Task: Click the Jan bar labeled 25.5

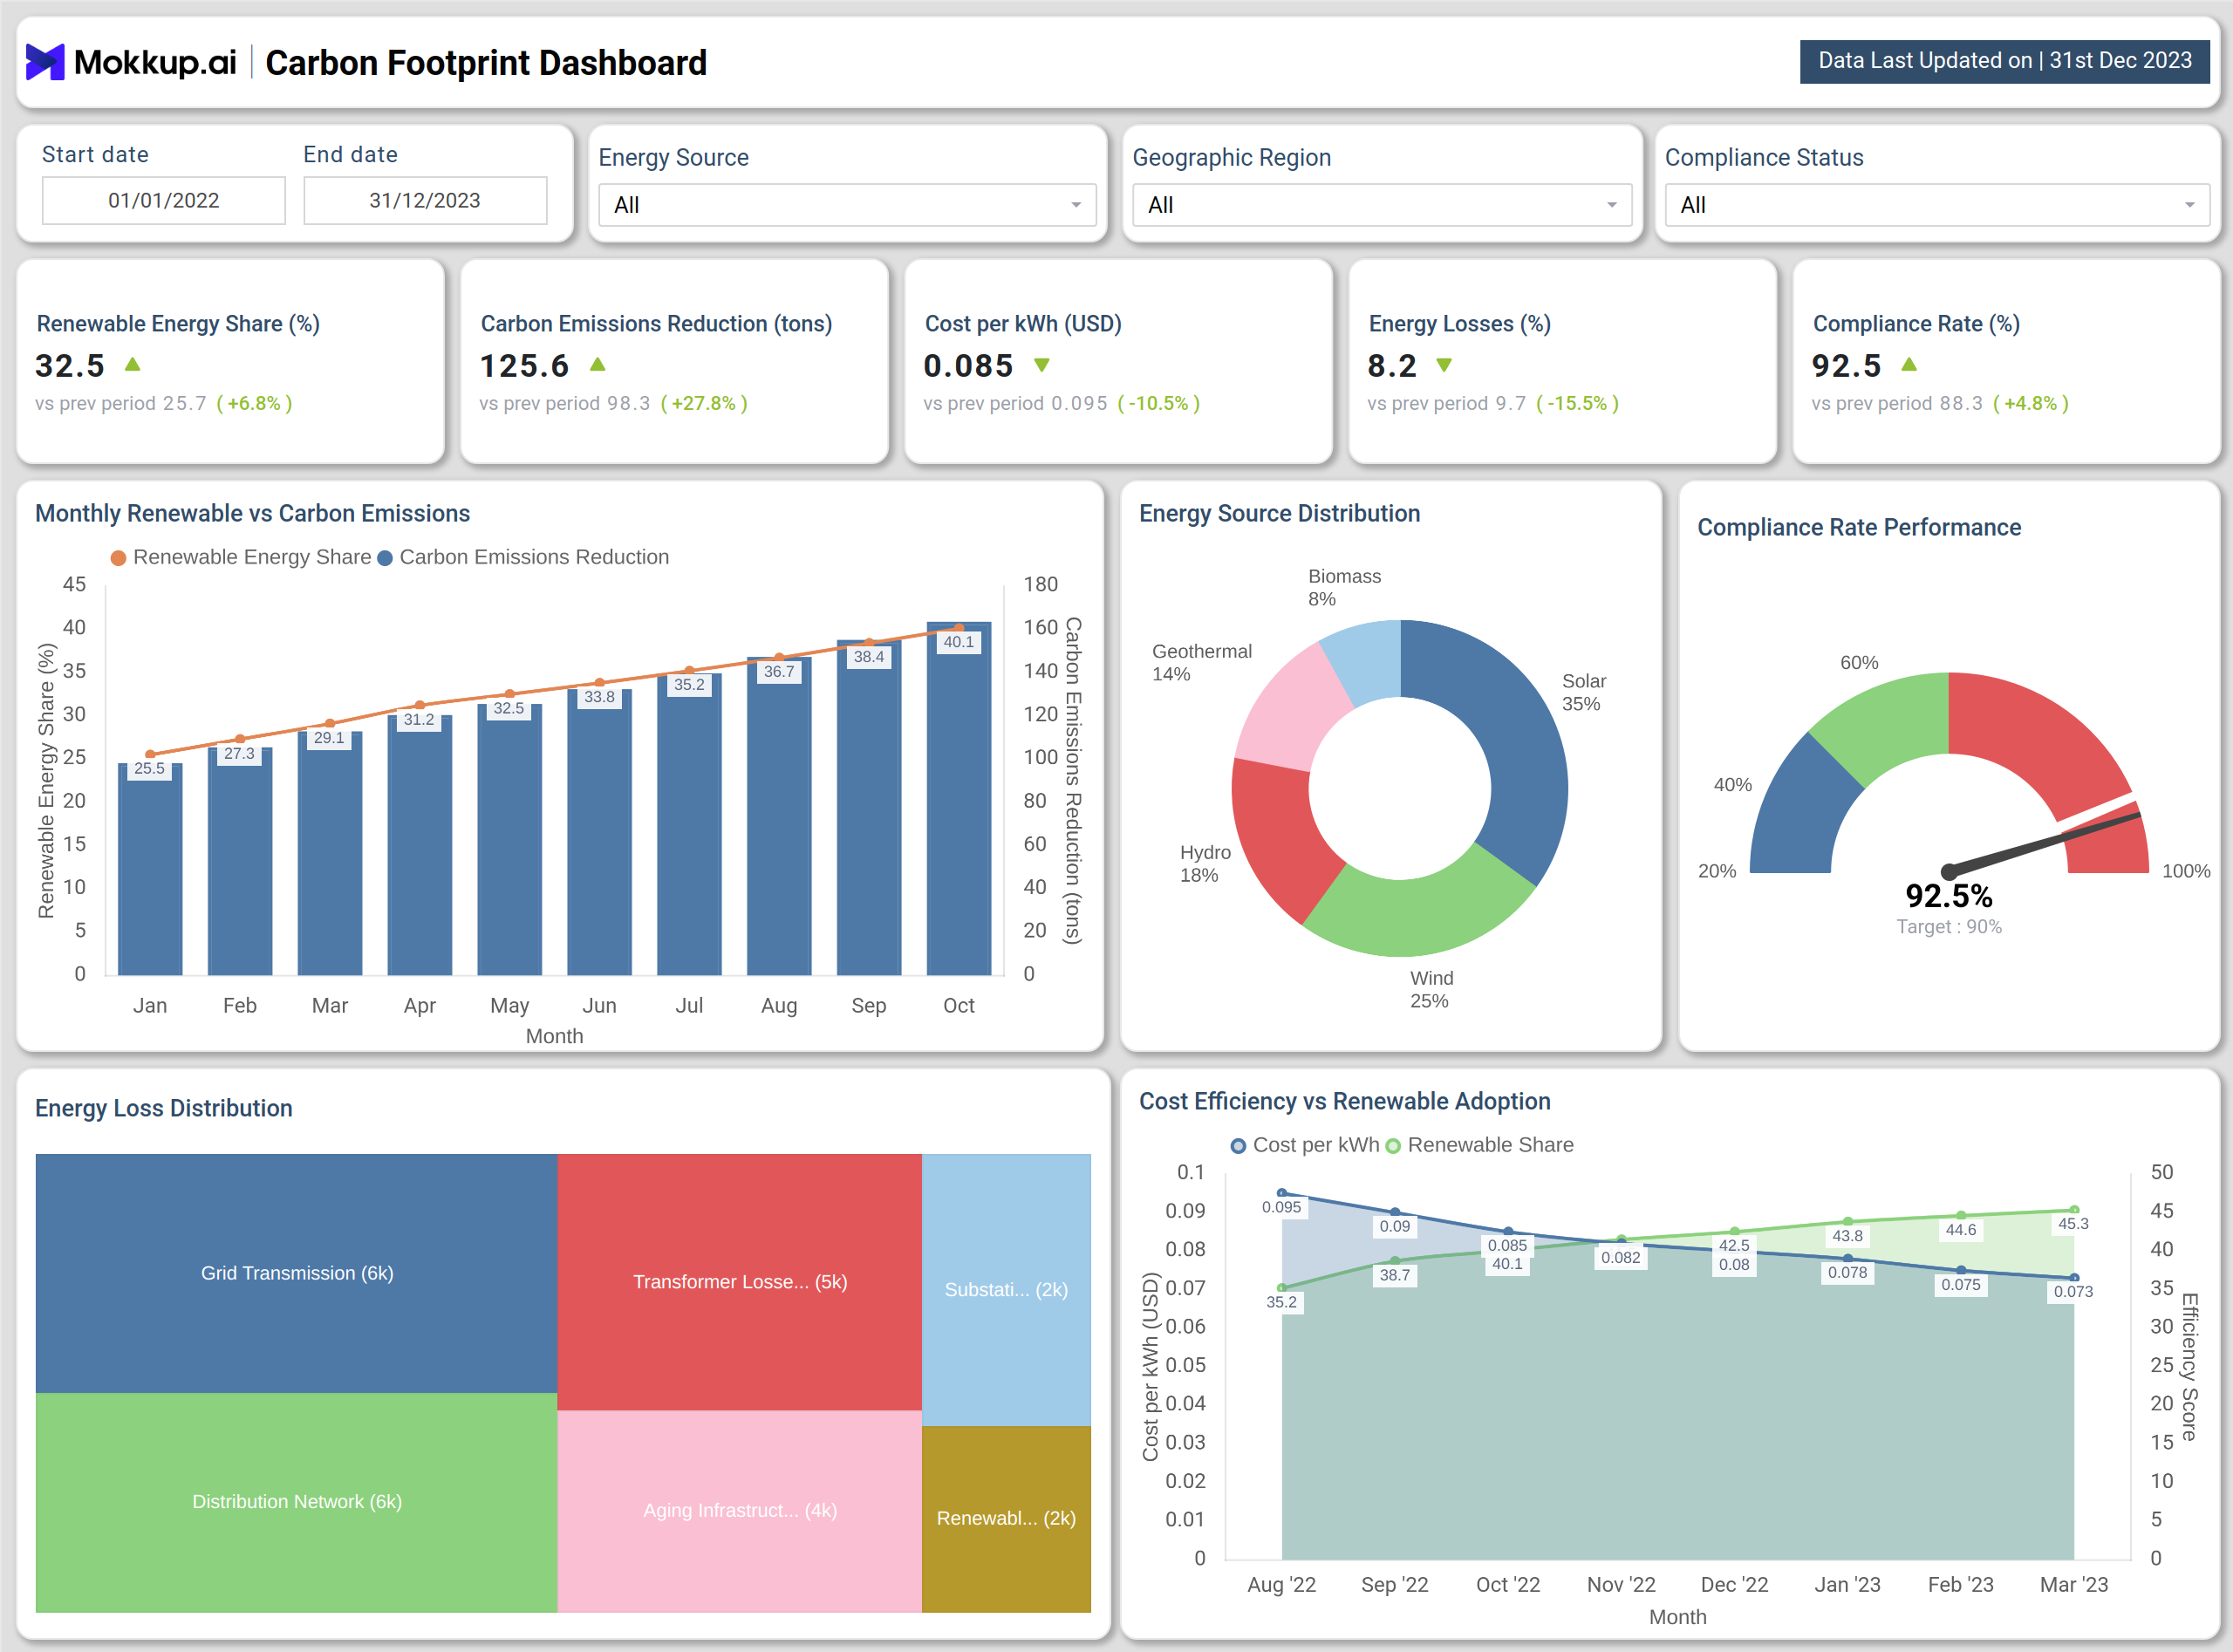Action: pos(150,869)
